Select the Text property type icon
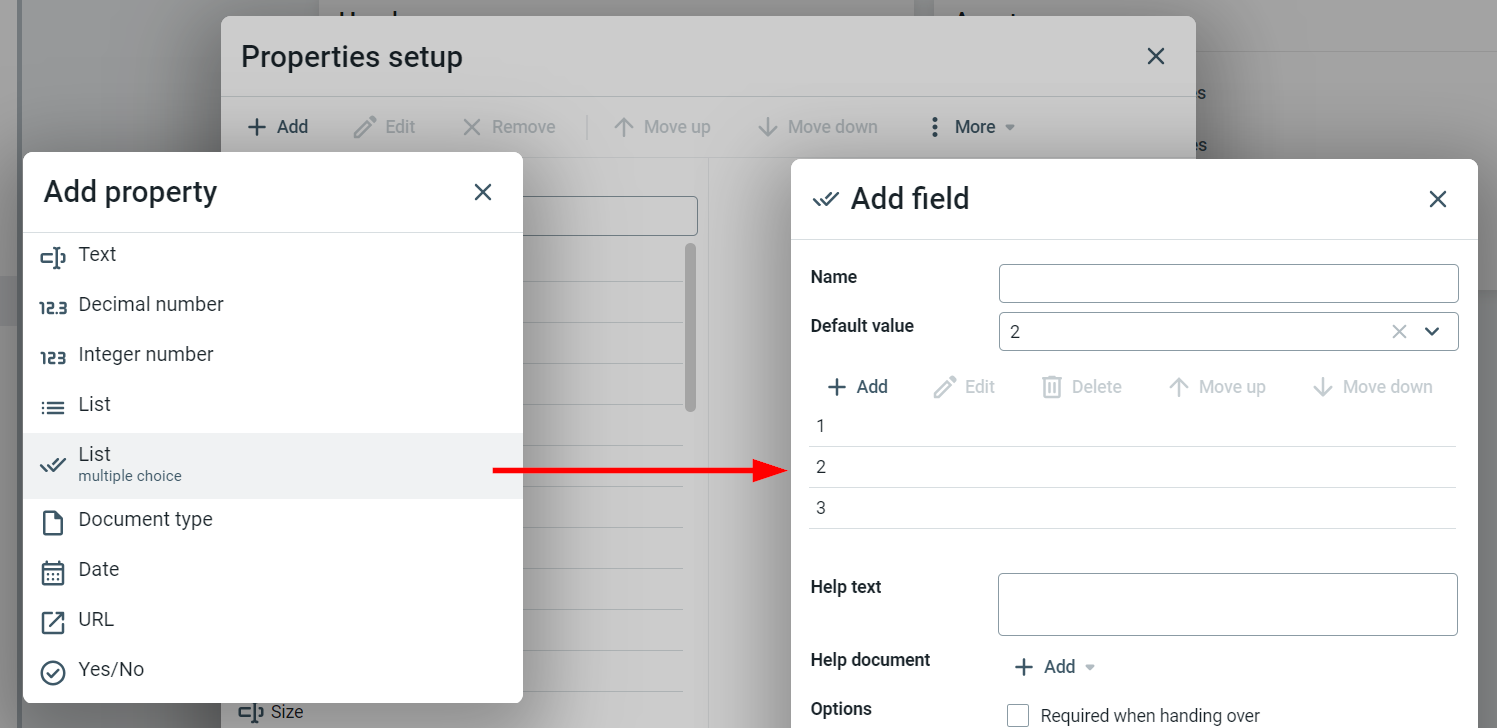 click(x=53, y=258)
